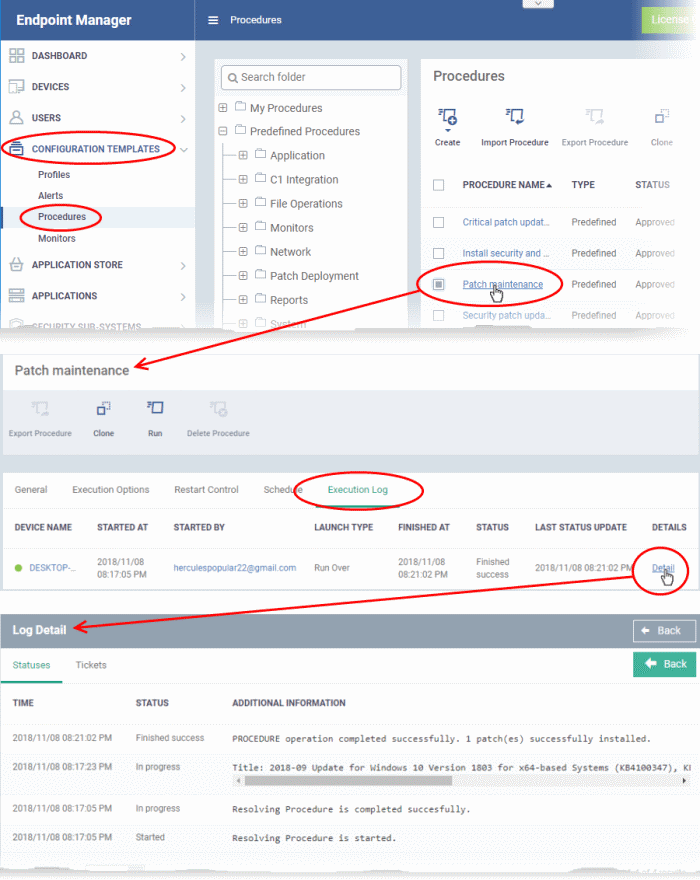Click the My Procedures folder icon

(x=240, y=106)
